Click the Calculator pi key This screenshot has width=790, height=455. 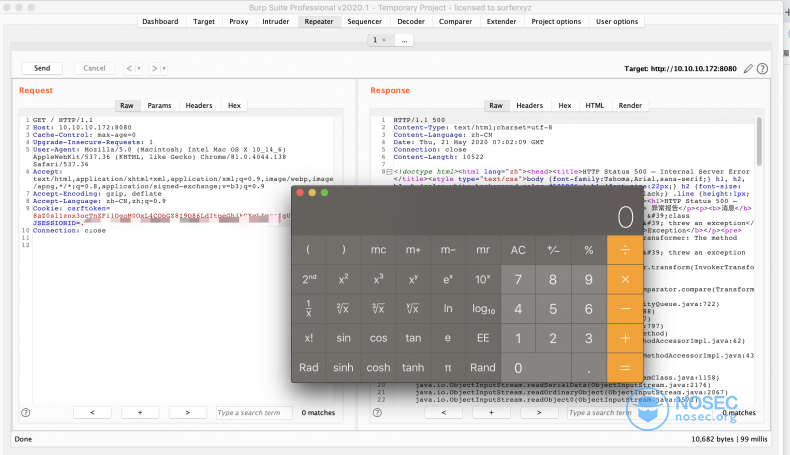[448, 368]
